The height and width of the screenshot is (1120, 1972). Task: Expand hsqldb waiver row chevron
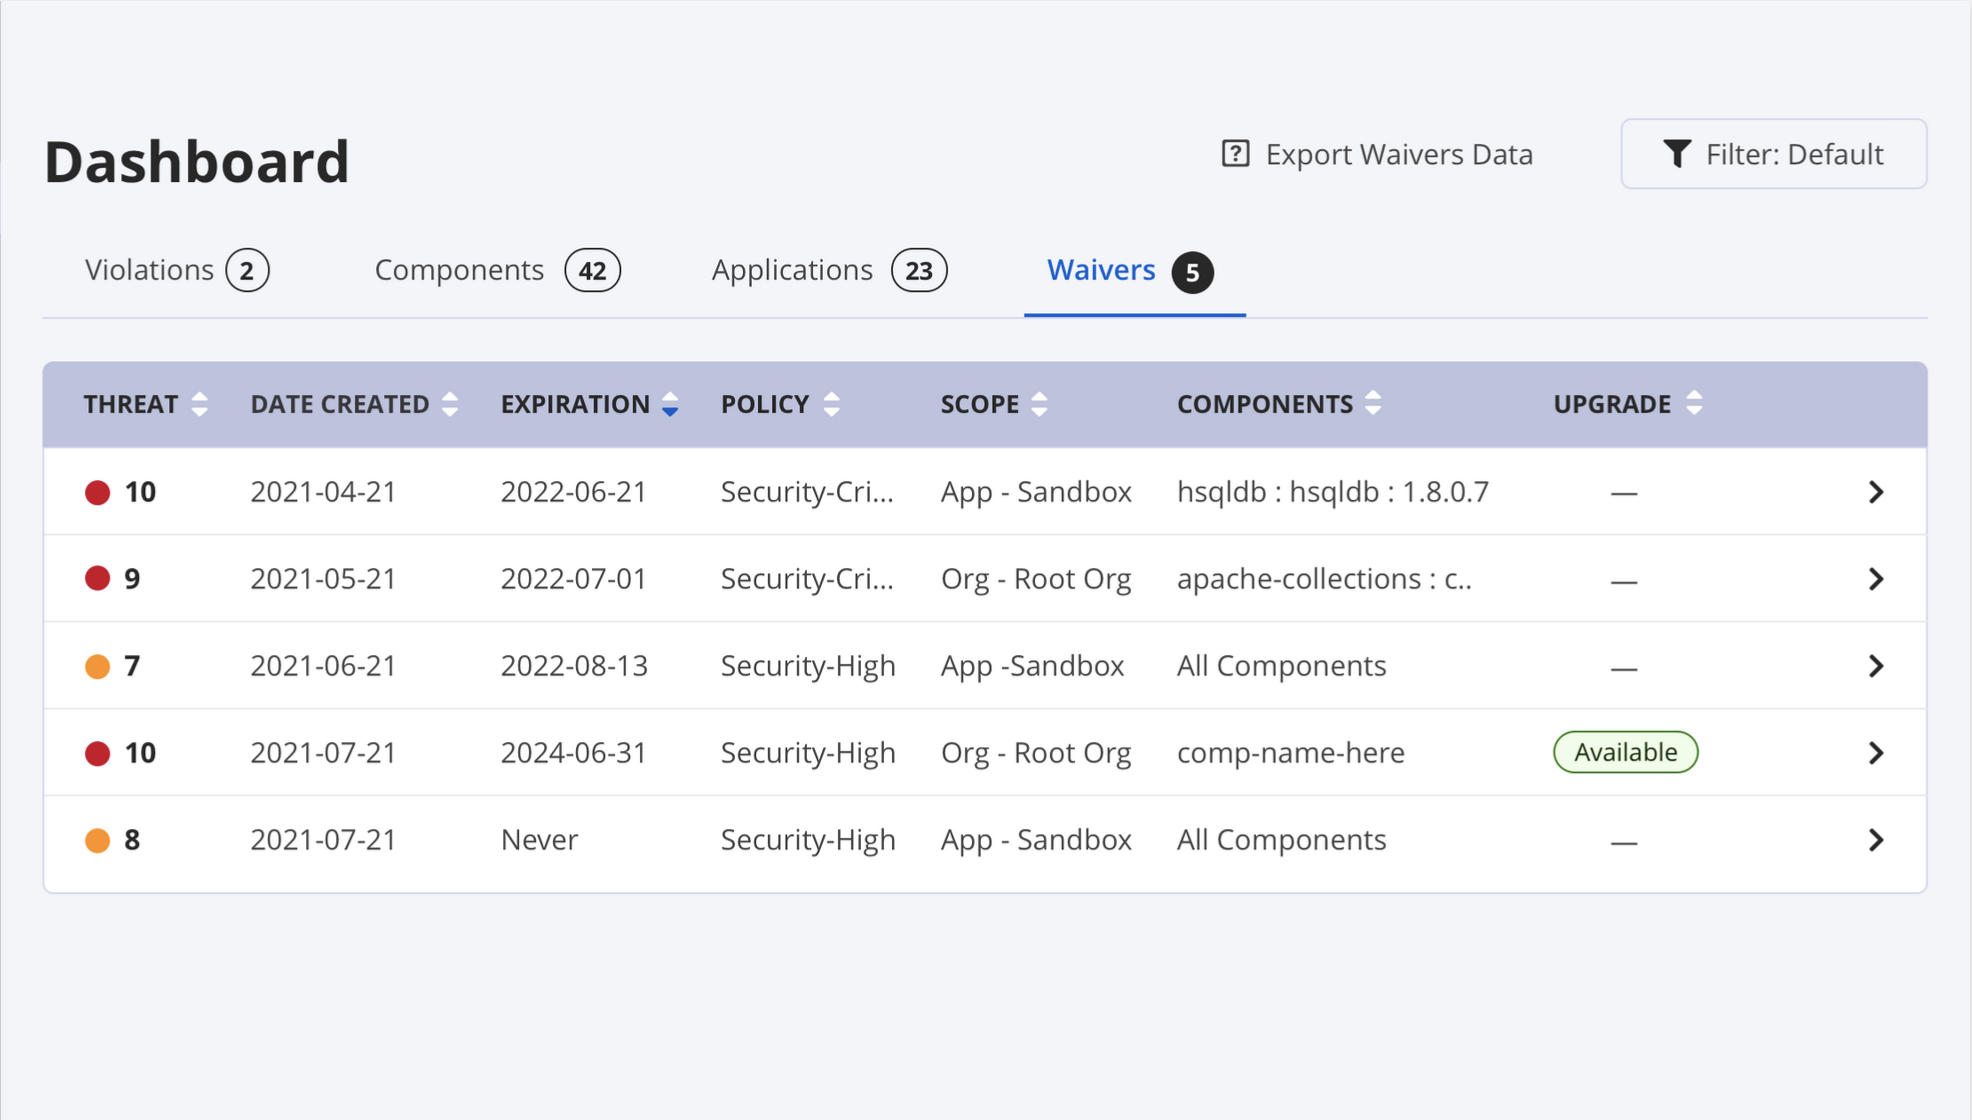1876,492
